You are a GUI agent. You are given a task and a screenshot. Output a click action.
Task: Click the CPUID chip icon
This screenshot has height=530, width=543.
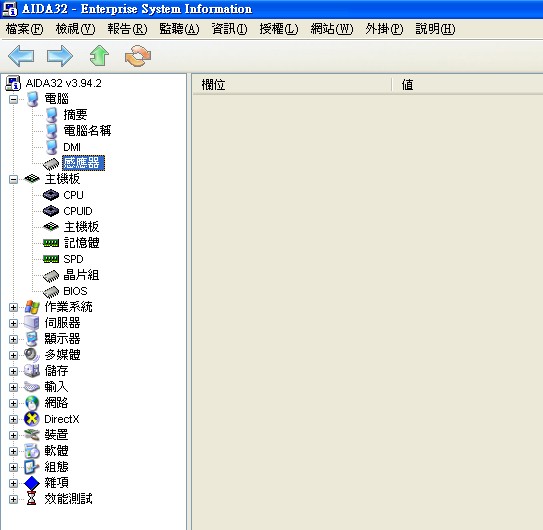51,211
